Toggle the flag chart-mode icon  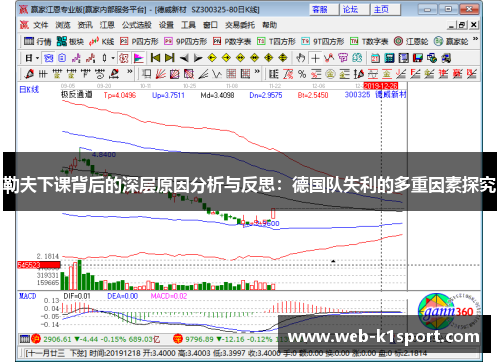tap(138, 58)
